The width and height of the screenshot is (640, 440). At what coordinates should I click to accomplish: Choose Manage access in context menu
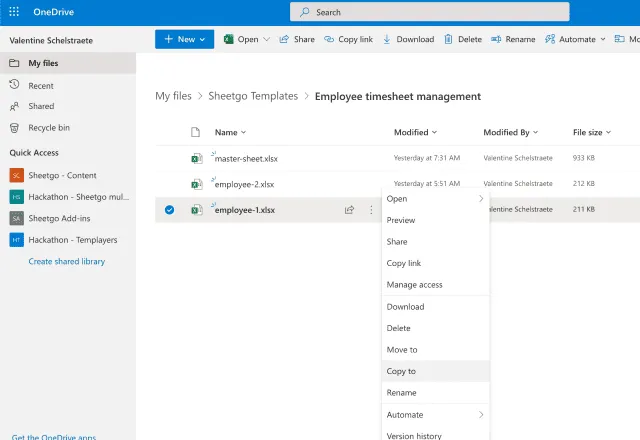click(436, 285)
